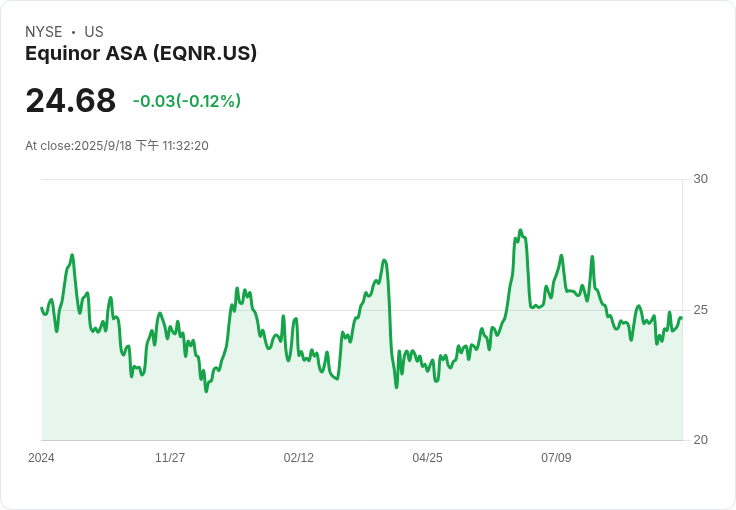Image resolution: width=736 pixels, height=510 pixels.
Task: Click the -0.03(-0.12%) price change
Action: click(187, 101)
